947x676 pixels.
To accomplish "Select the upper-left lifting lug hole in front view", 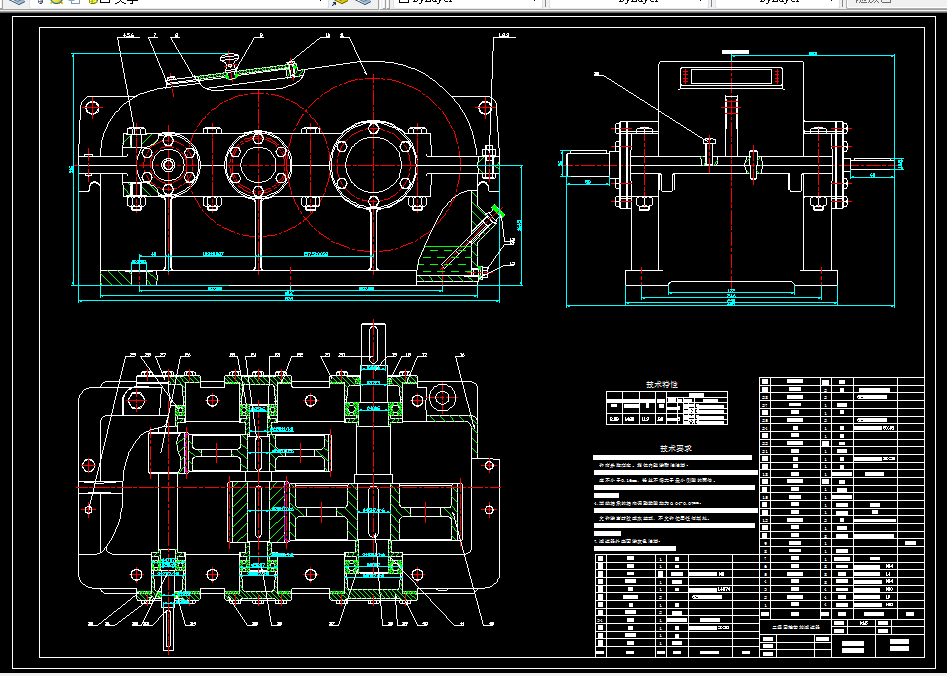I will click(92, 108).
